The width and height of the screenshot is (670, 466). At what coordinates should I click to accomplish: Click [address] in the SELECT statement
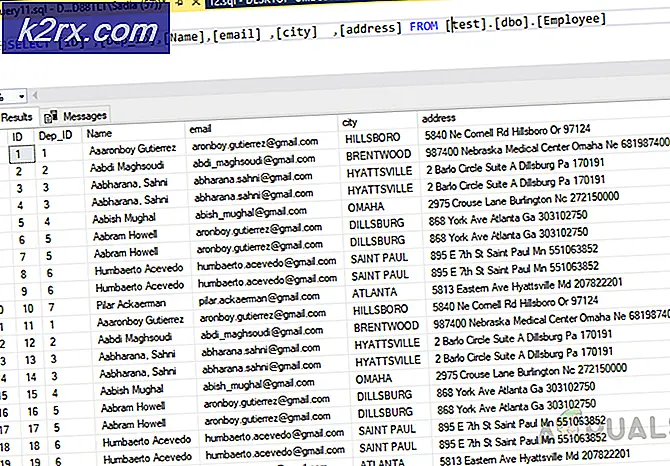tap(370, 29)
